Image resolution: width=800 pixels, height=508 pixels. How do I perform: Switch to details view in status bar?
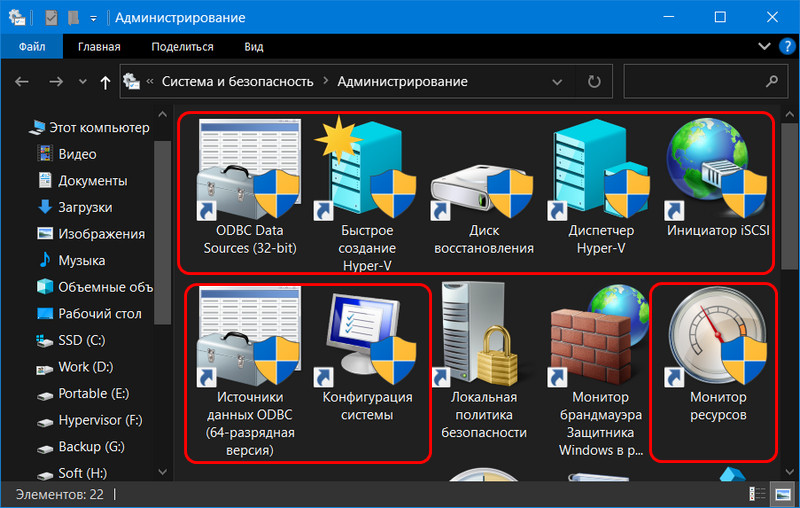coord(757,494)
